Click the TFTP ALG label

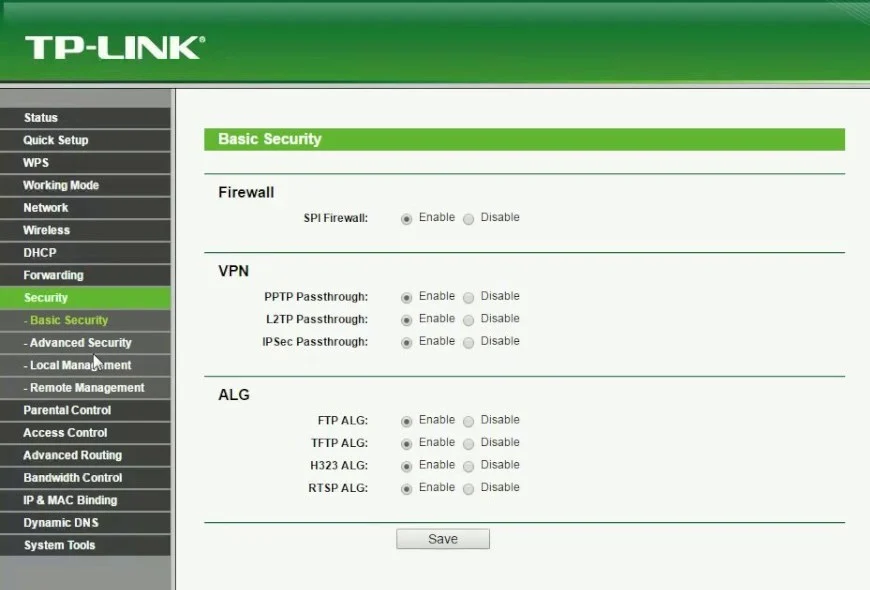[x=340, y=443]
